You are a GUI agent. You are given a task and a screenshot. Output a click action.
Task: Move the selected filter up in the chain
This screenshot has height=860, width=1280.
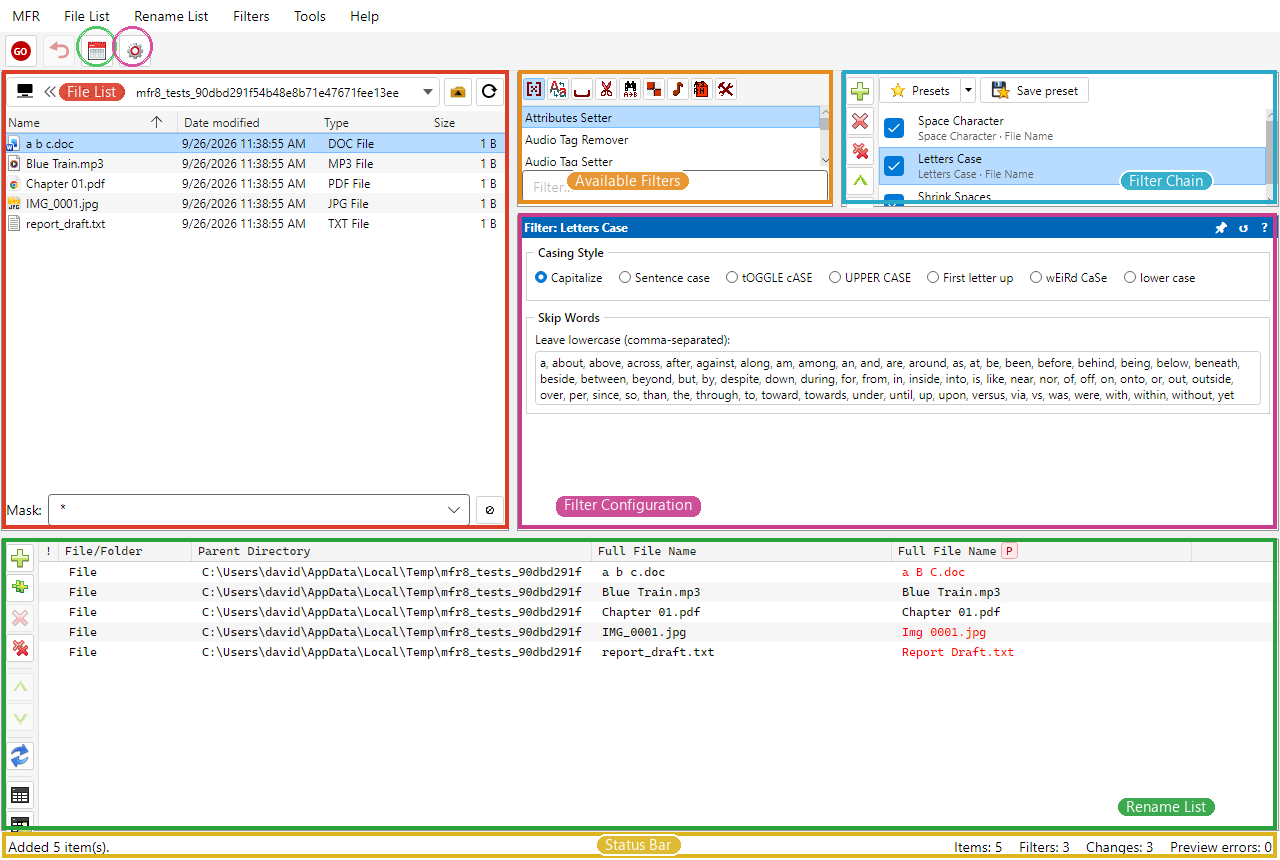click(860, 181)
